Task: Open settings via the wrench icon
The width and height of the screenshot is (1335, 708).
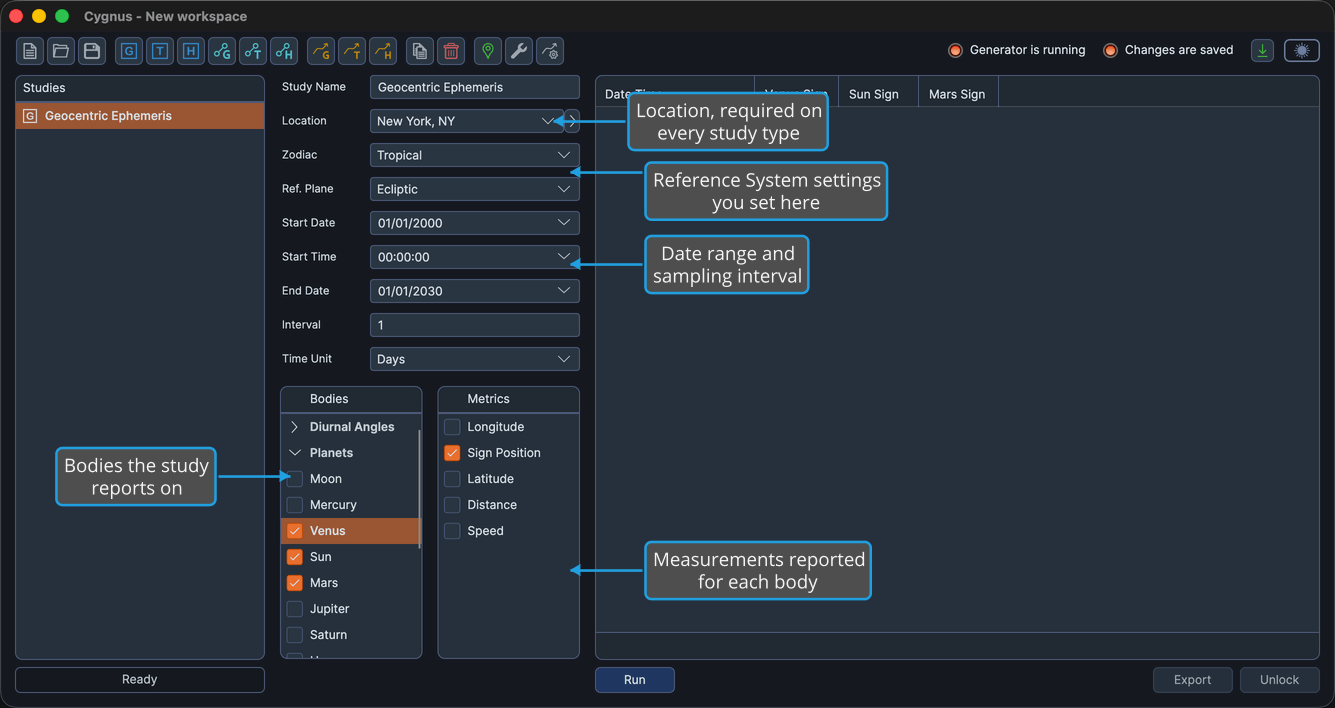Action: pos(519,51)
